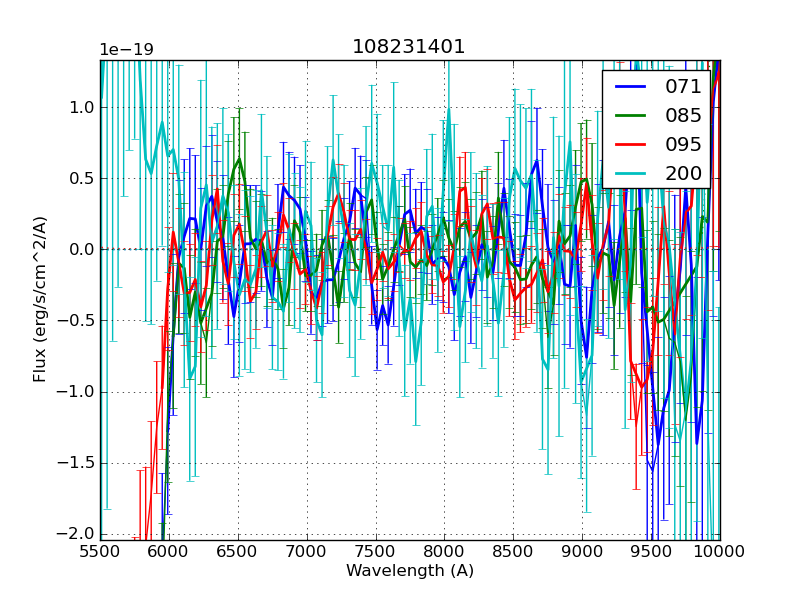
Task: Click the plot title 108231401
Action: pos(409,47)
